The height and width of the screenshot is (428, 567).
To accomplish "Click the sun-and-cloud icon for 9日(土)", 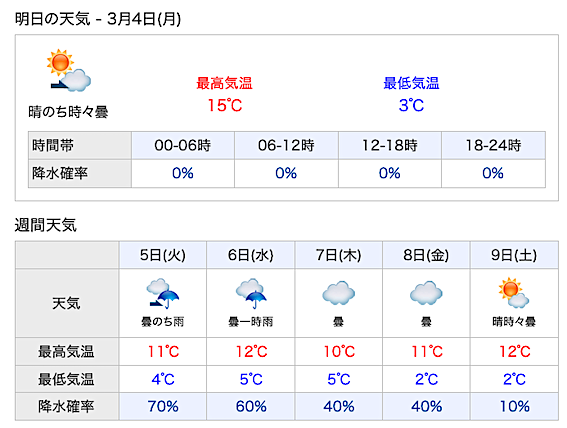I will click(513, 293).
